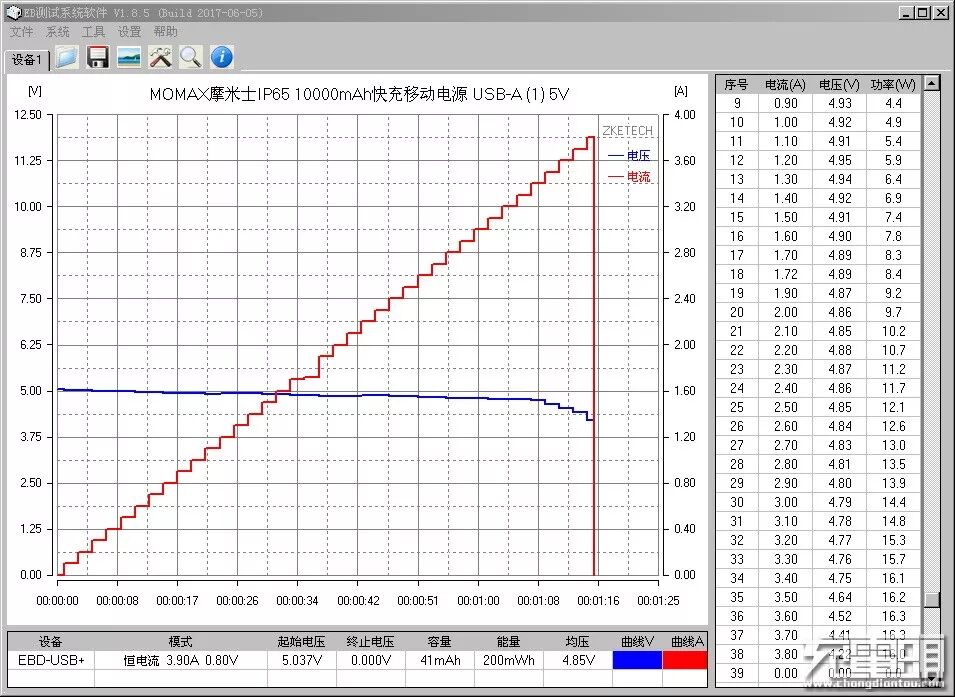Click the 电流 legend entry

point(630,177)
